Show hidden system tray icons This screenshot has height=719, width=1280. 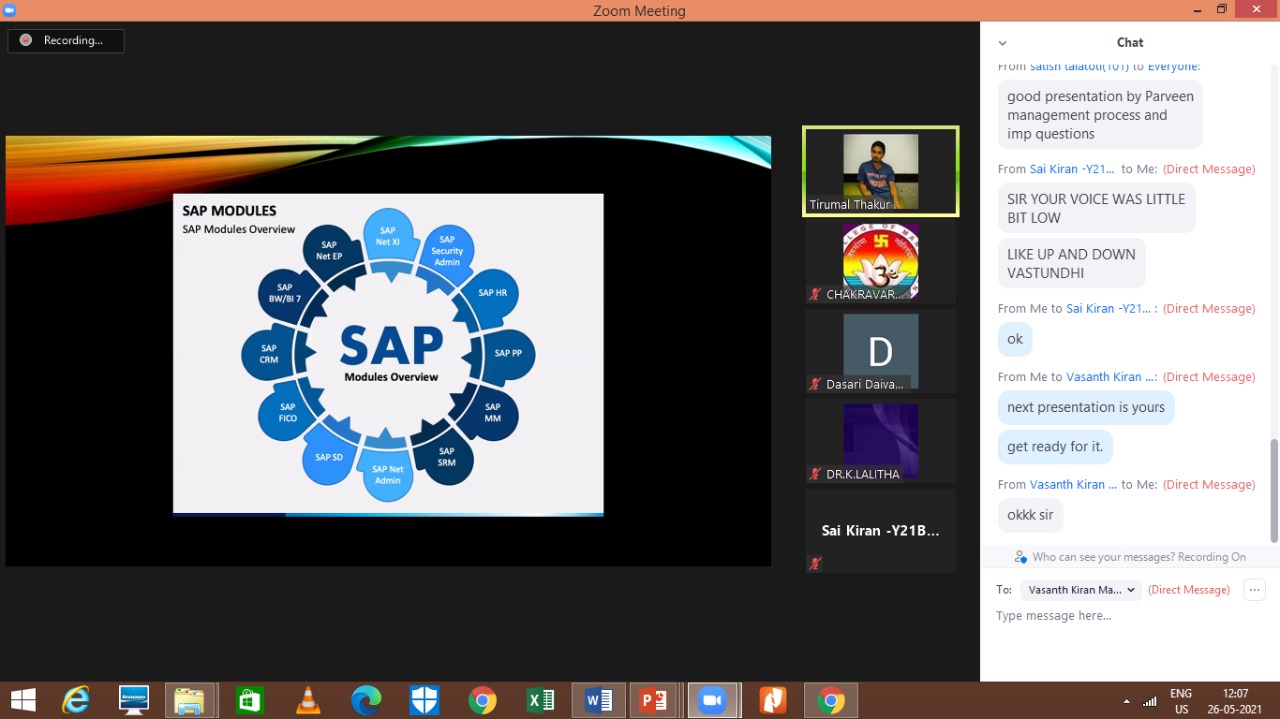pyautogui.click(x=1127, y=701)
